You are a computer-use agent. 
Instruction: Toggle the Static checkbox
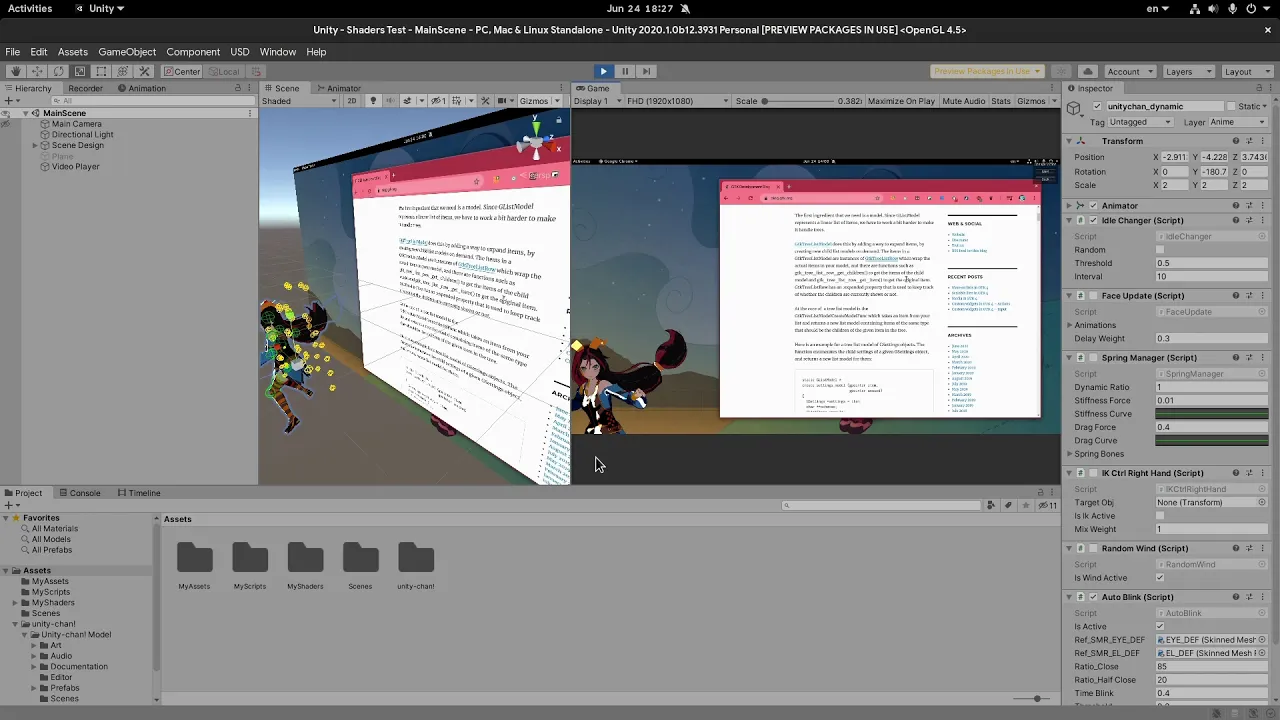click(x=1232, y=106)
